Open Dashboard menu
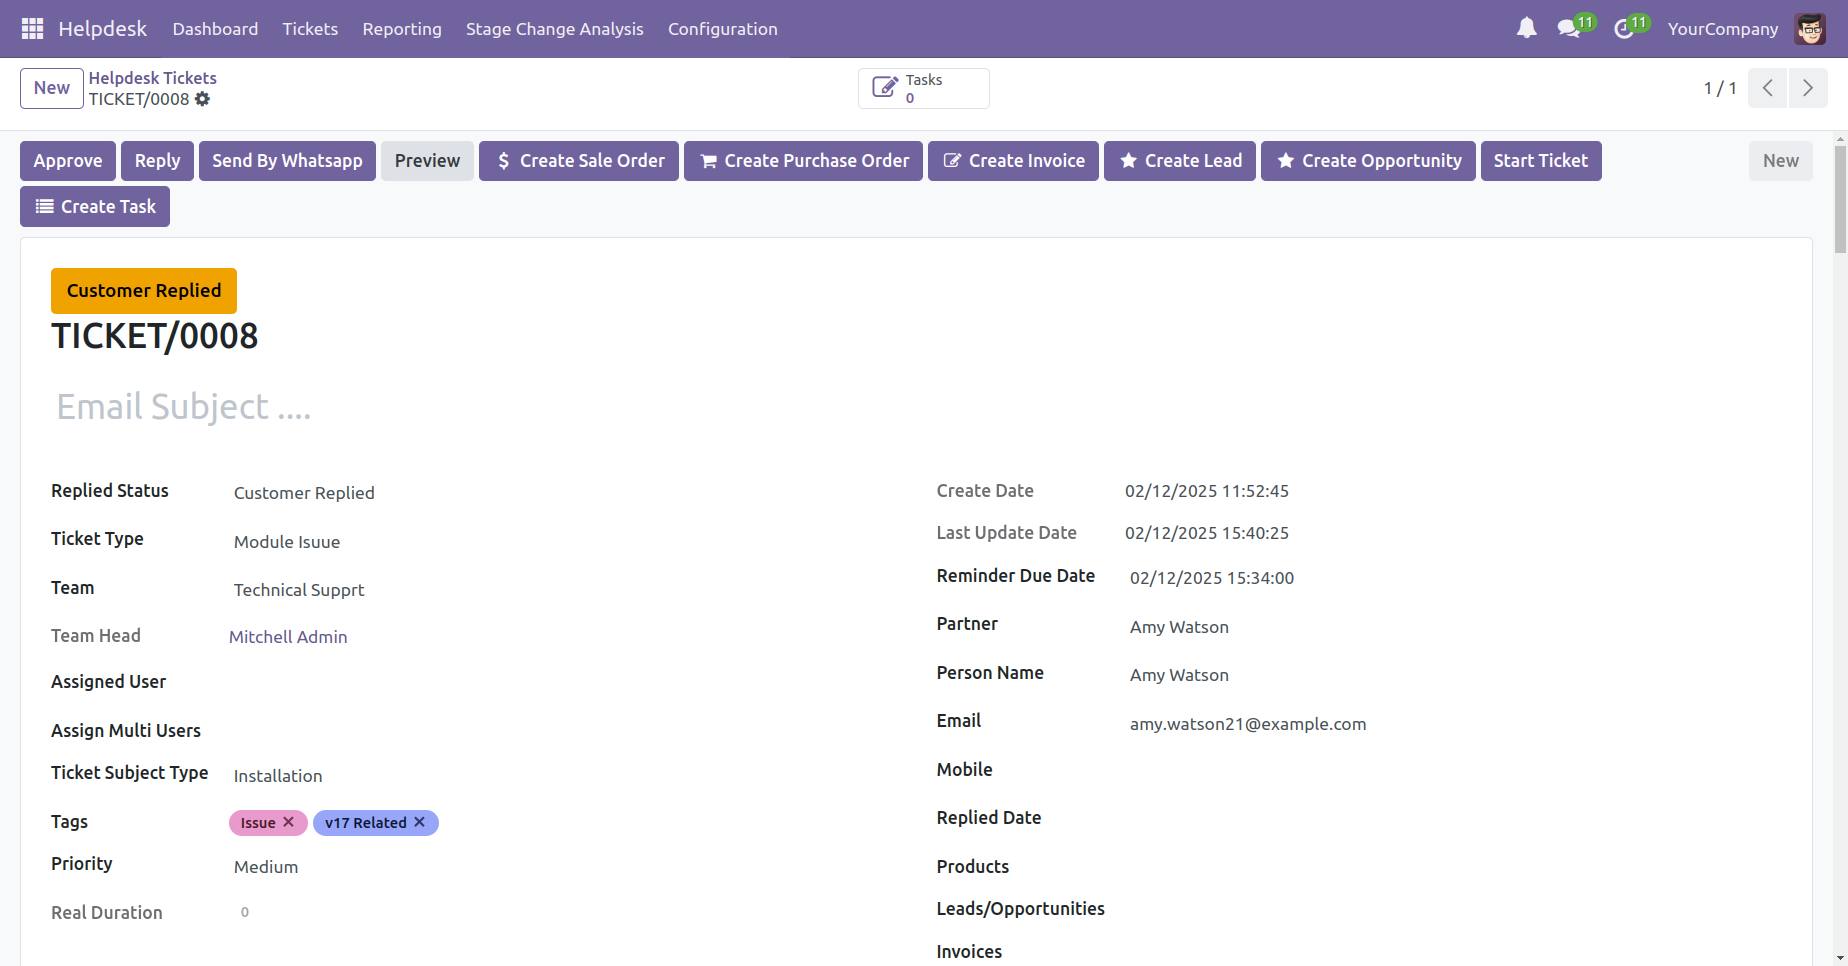The width and height of the screenshot is (1848, 966). pyautogui.click(x=215, y=29)
